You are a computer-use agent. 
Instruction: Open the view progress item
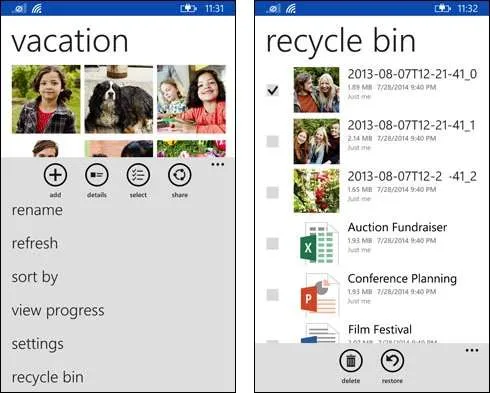click(x=58, y=311)
